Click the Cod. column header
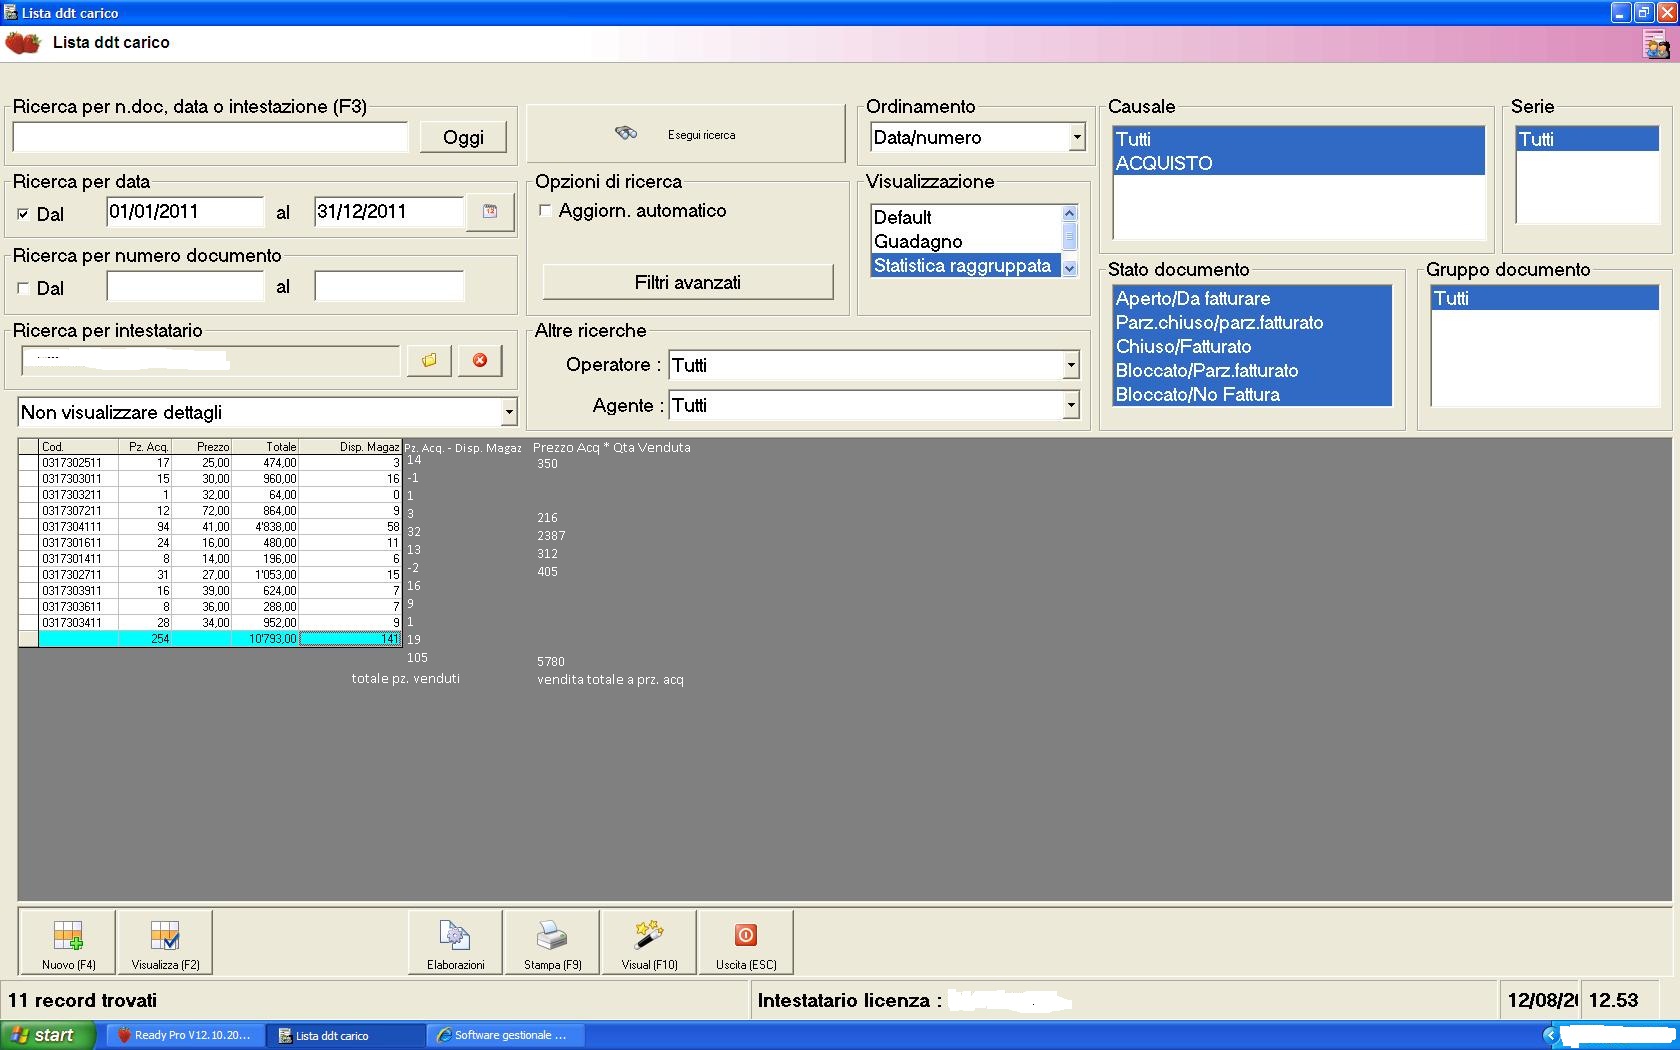The image size is (1680, 1050). pos(78,447)
